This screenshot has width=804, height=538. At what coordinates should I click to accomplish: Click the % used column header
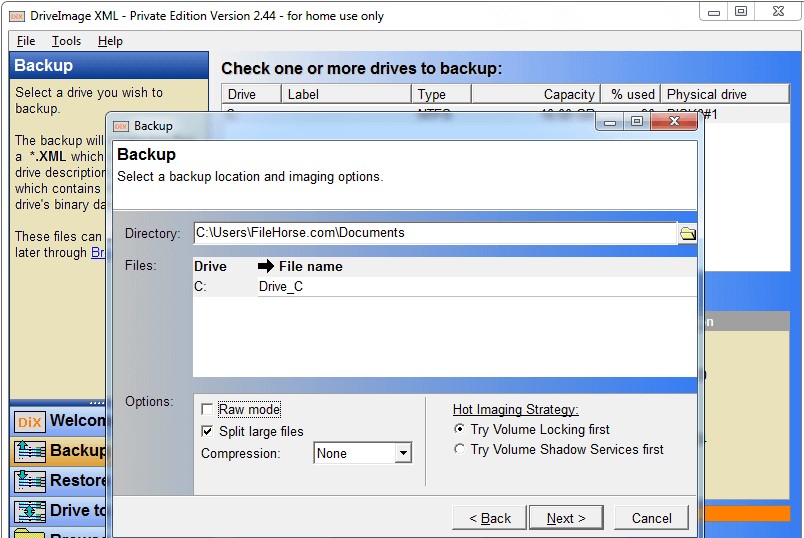coord(631,94)
